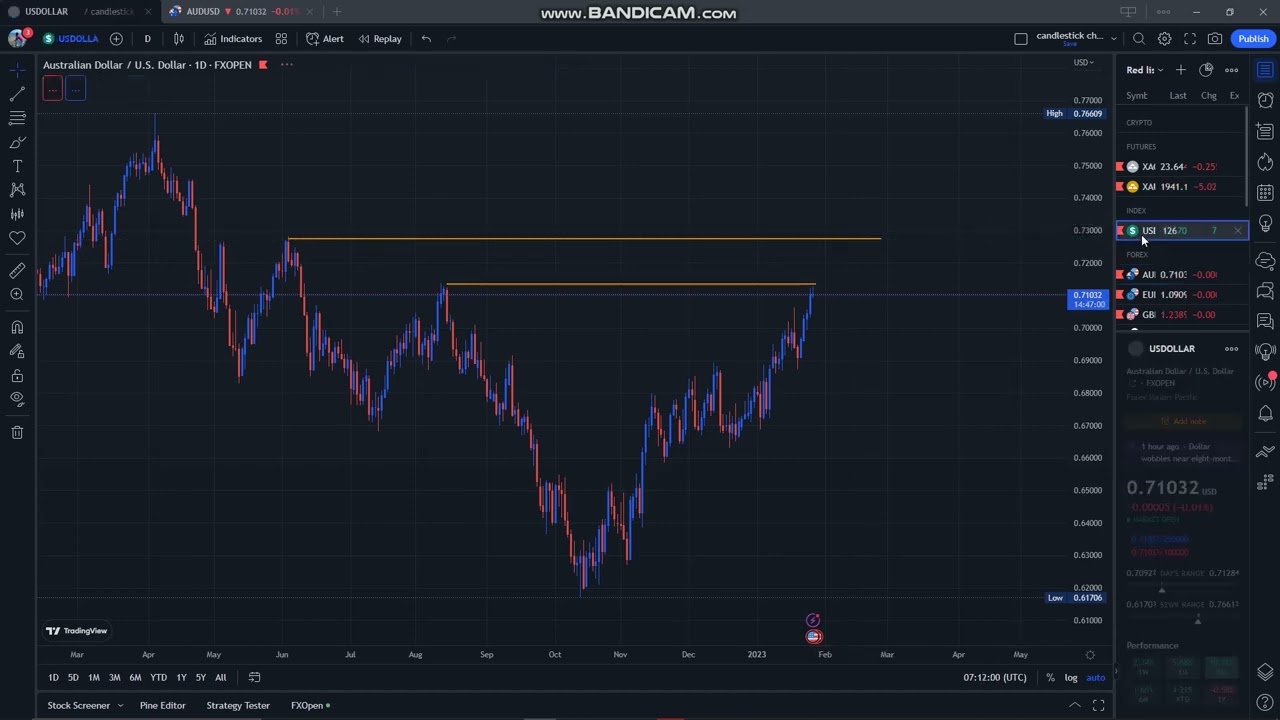Open the ideas lightbulb icon

1265,223
